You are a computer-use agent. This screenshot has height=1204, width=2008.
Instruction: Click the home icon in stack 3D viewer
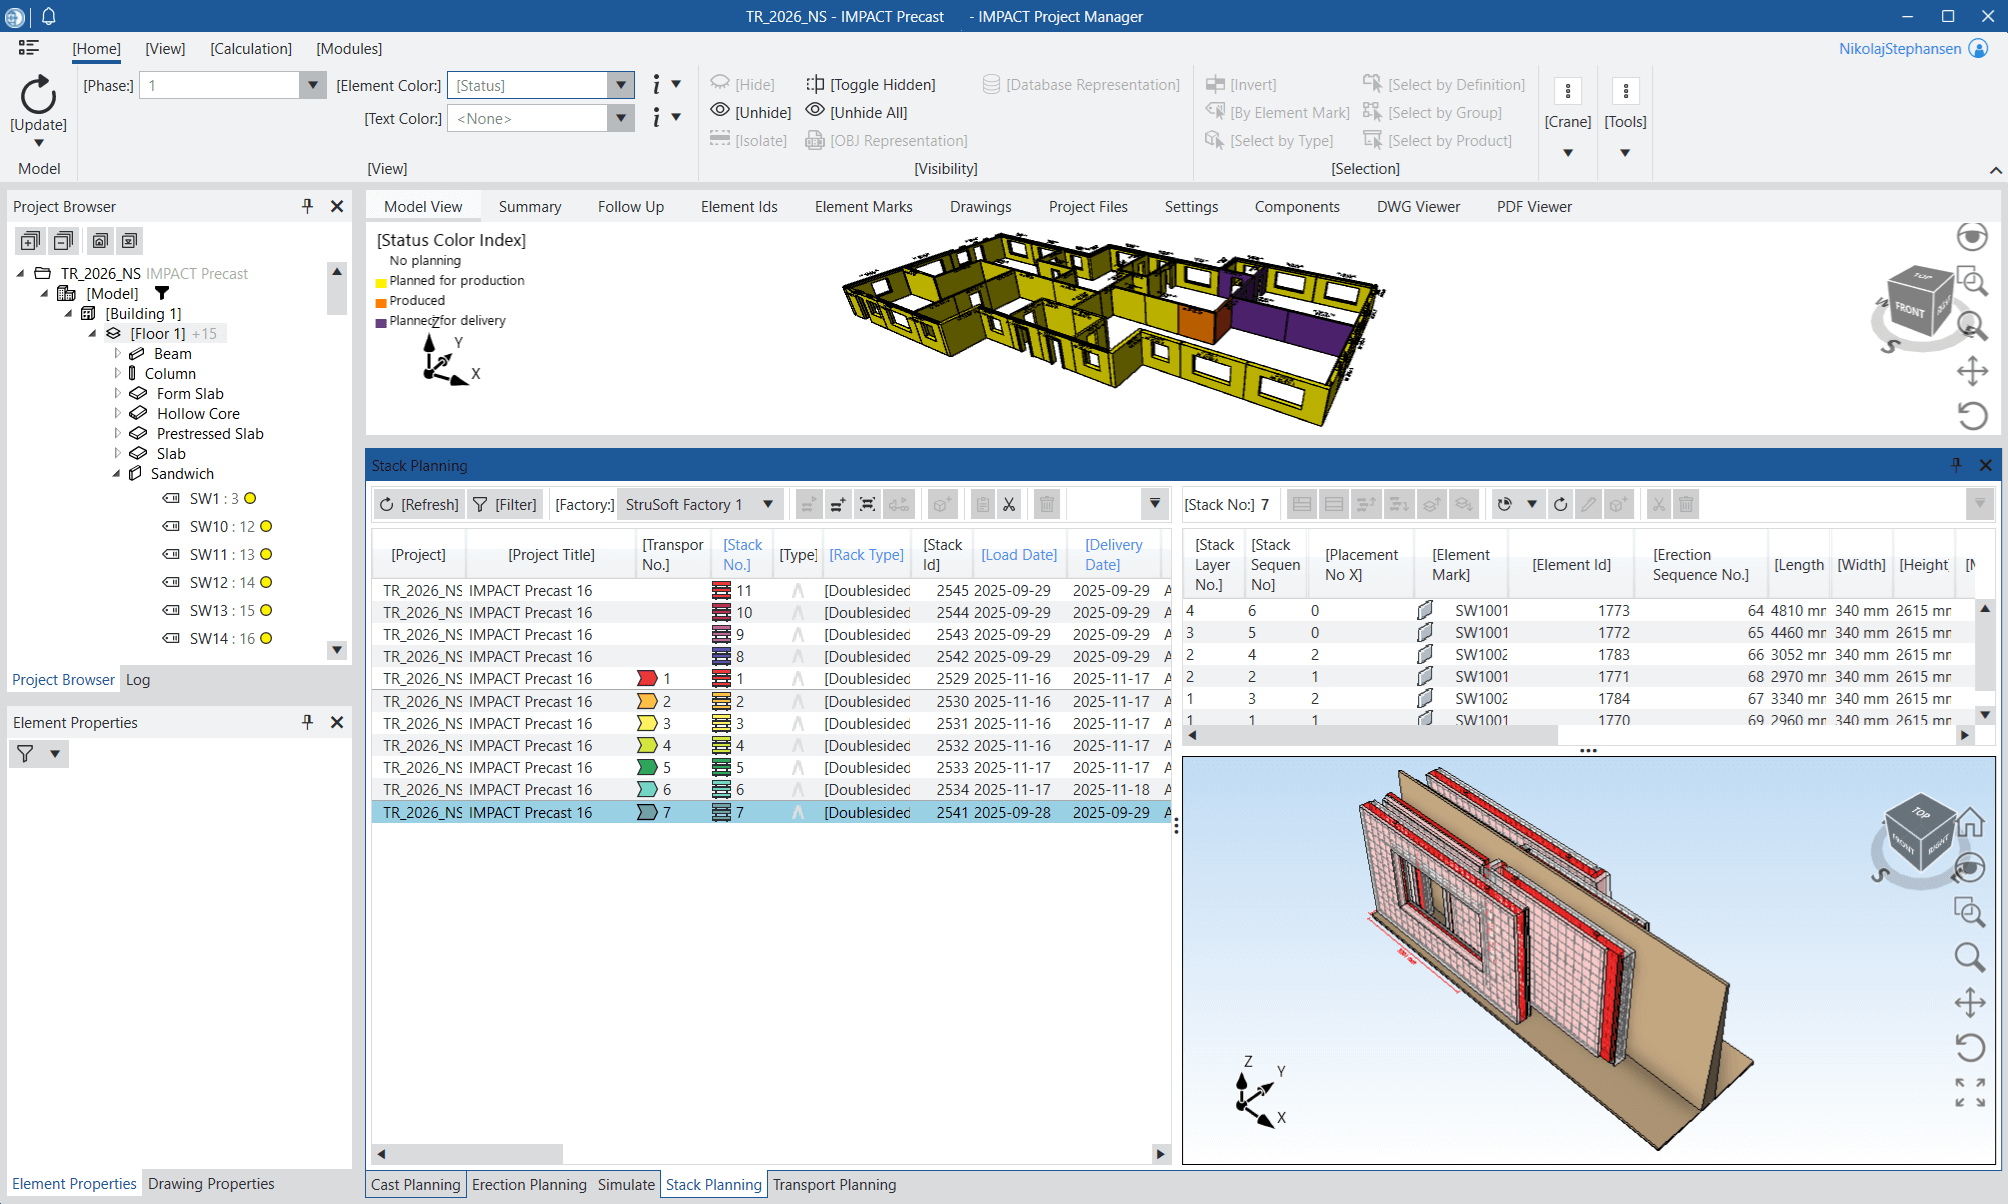pyautogui.click(x=1970, y=822)
